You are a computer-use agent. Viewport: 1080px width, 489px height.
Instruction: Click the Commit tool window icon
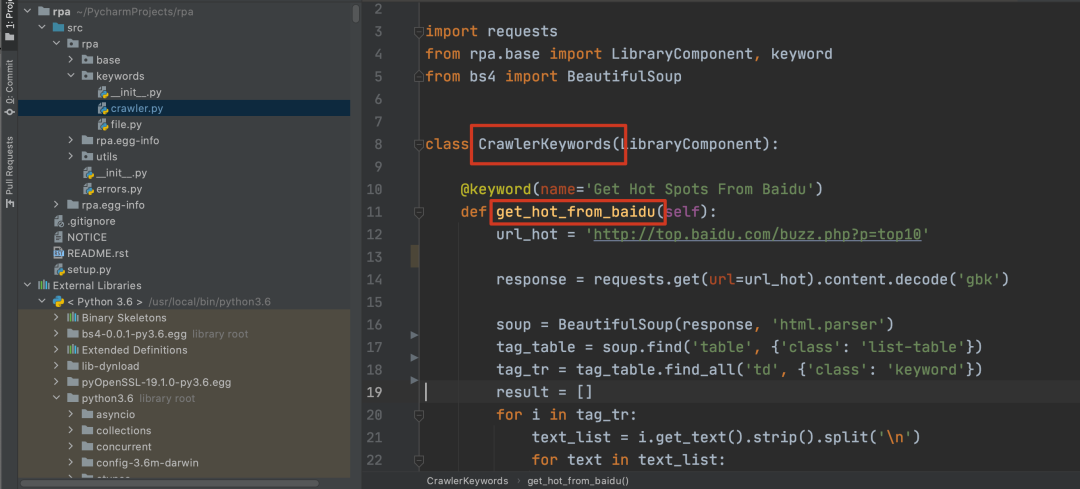pyautogui.click(x=9, y=110)
